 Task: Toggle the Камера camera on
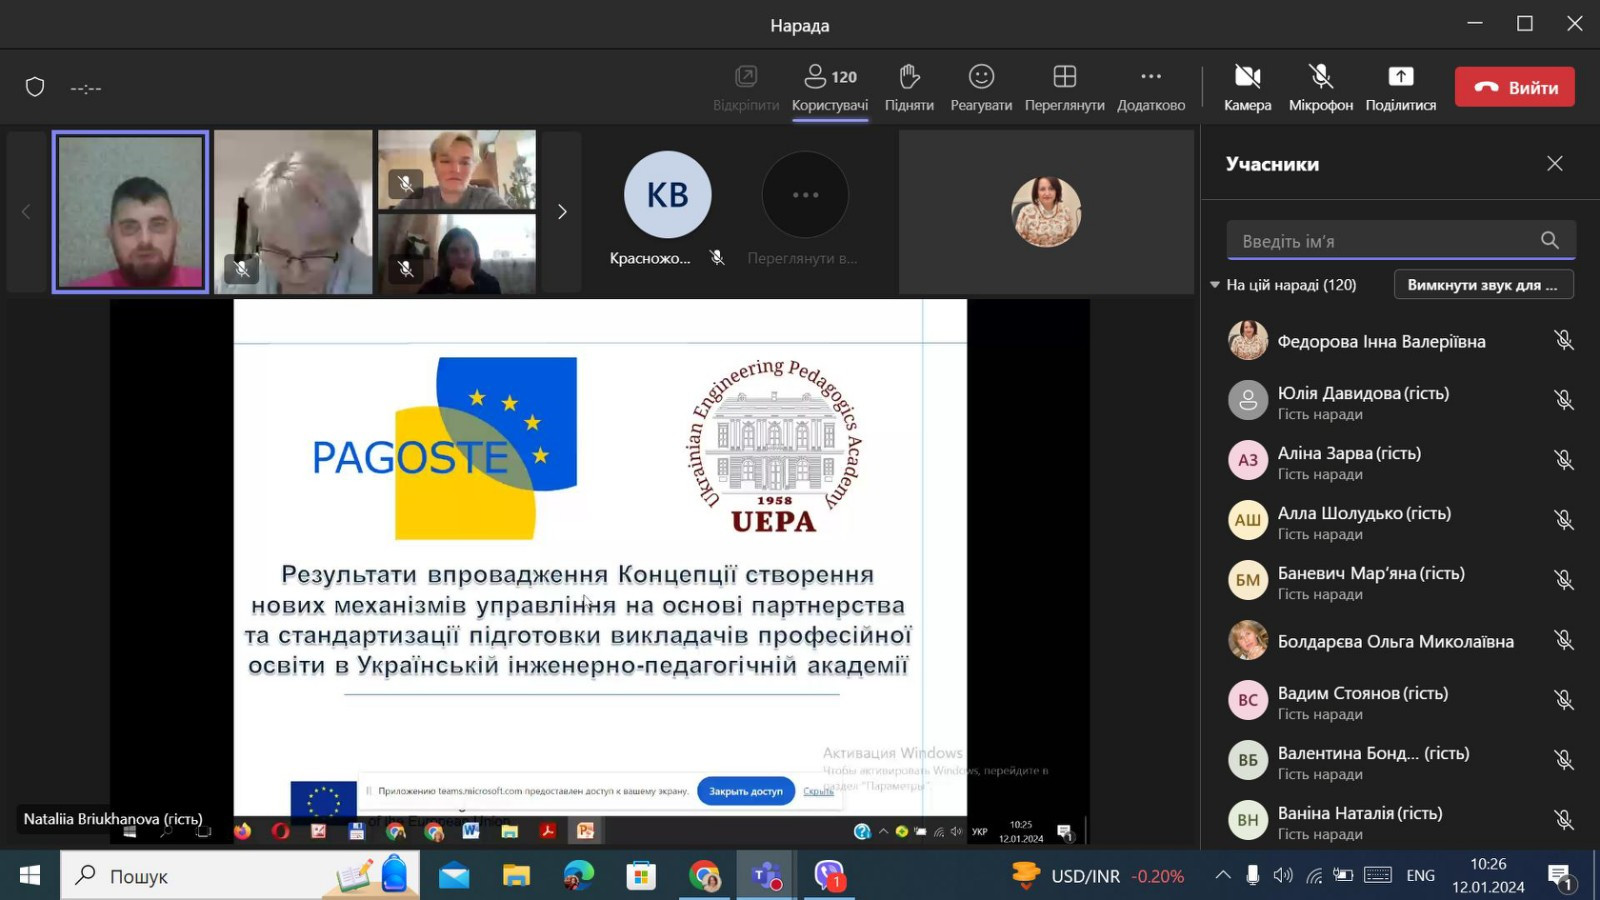point(1247,87)
